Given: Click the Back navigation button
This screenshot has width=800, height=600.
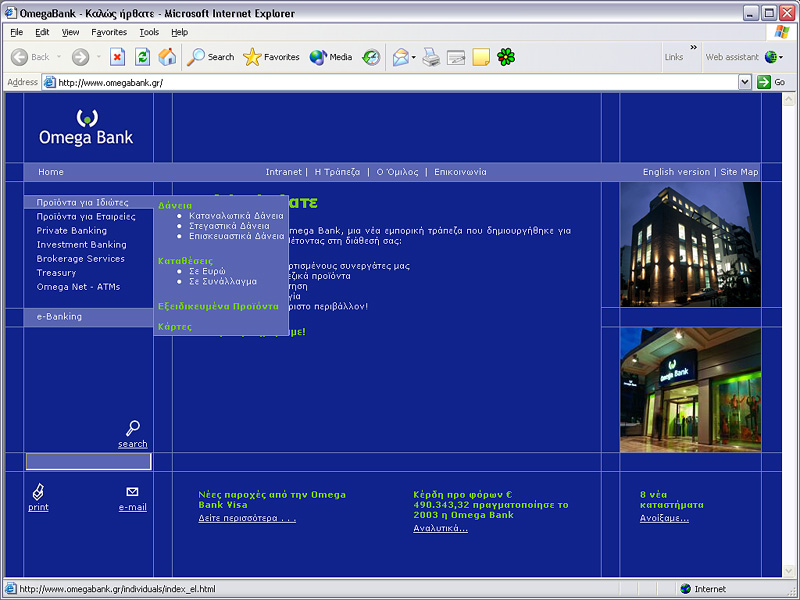Looking at the screenshot, I should pyautogui.click(x=31, y=57).
